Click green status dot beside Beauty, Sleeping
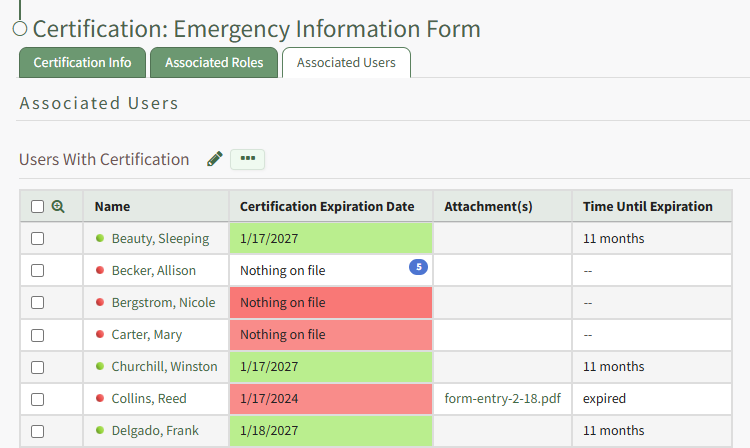 [100, 239]
